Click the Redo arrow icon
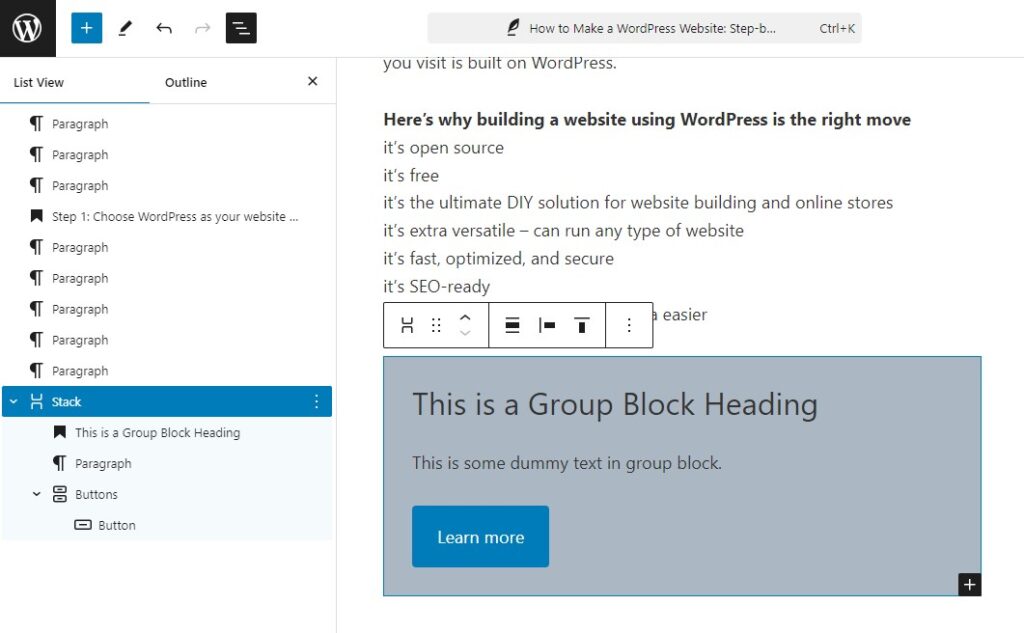Image resolution: width=1024 pixels, height=633 pixels. coord(202,28)
